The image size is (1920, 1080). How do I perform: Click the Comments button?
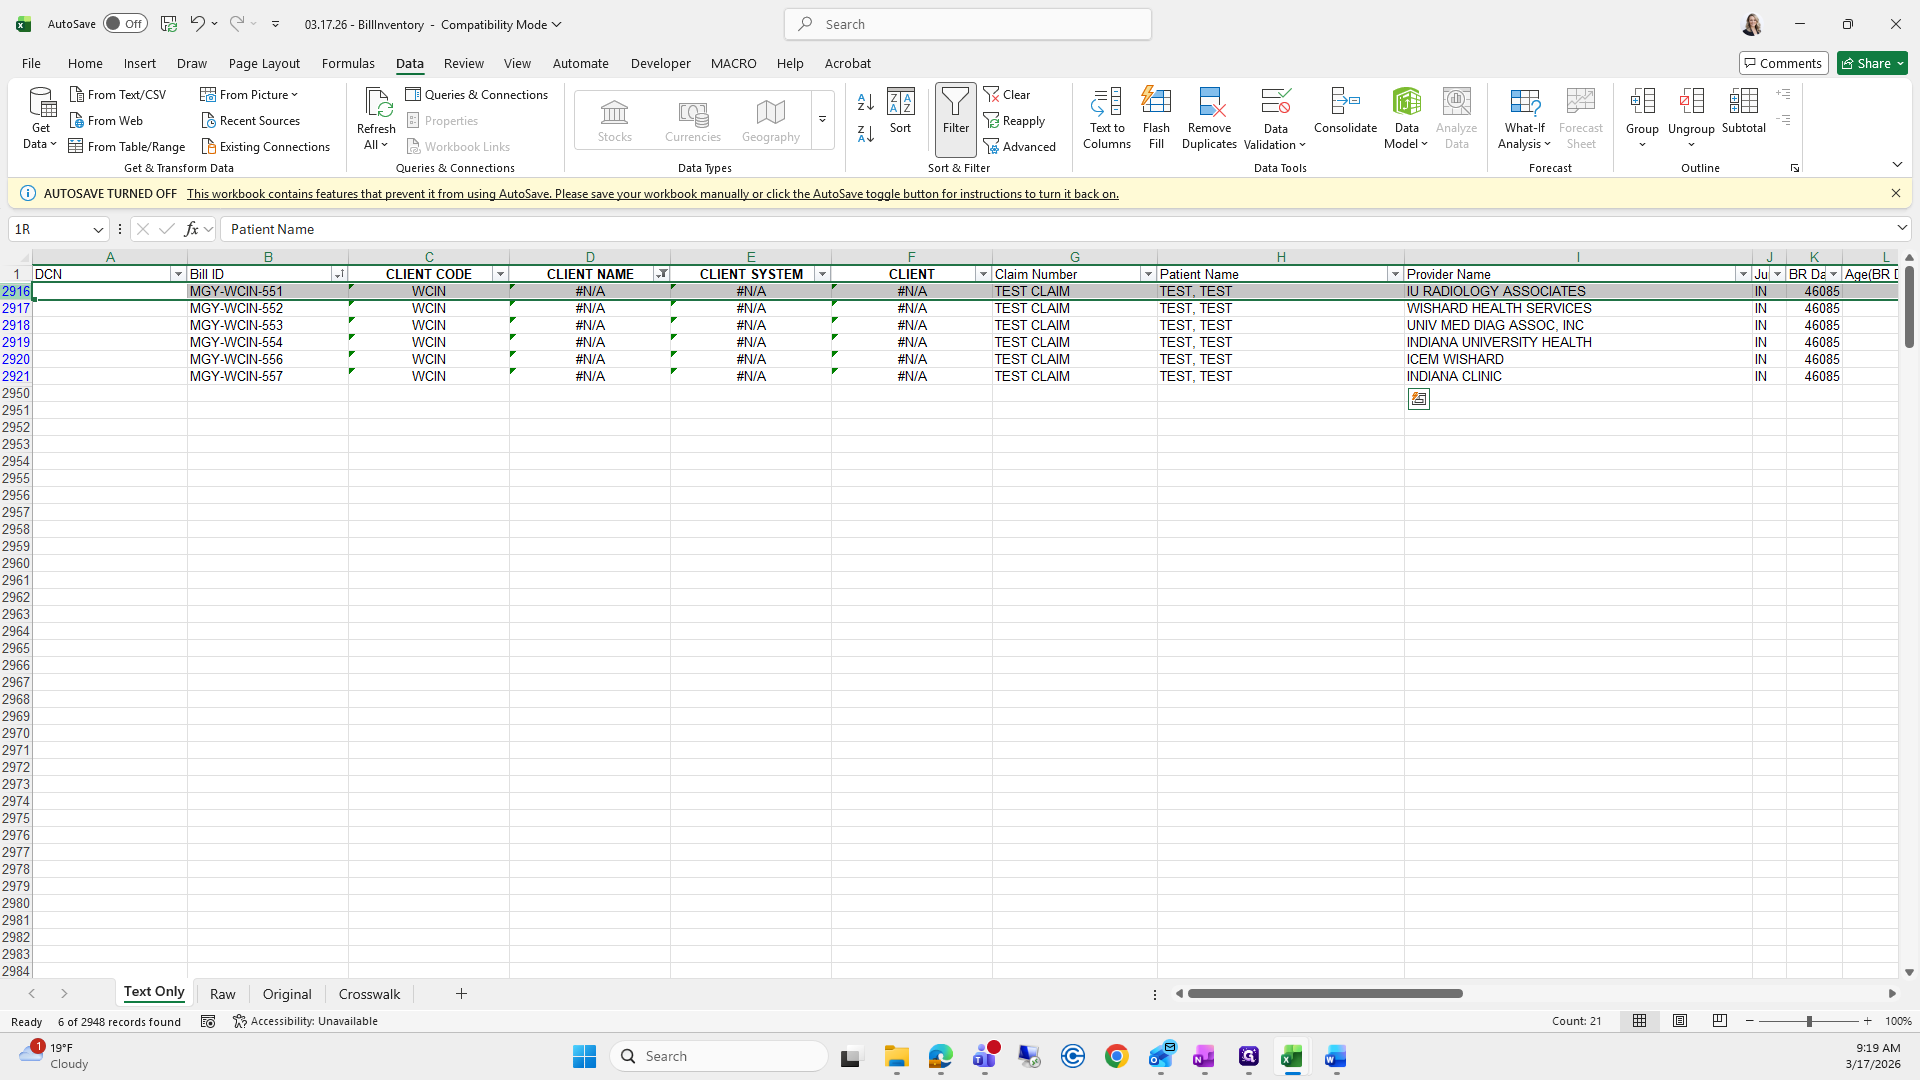pos(1782,63)
